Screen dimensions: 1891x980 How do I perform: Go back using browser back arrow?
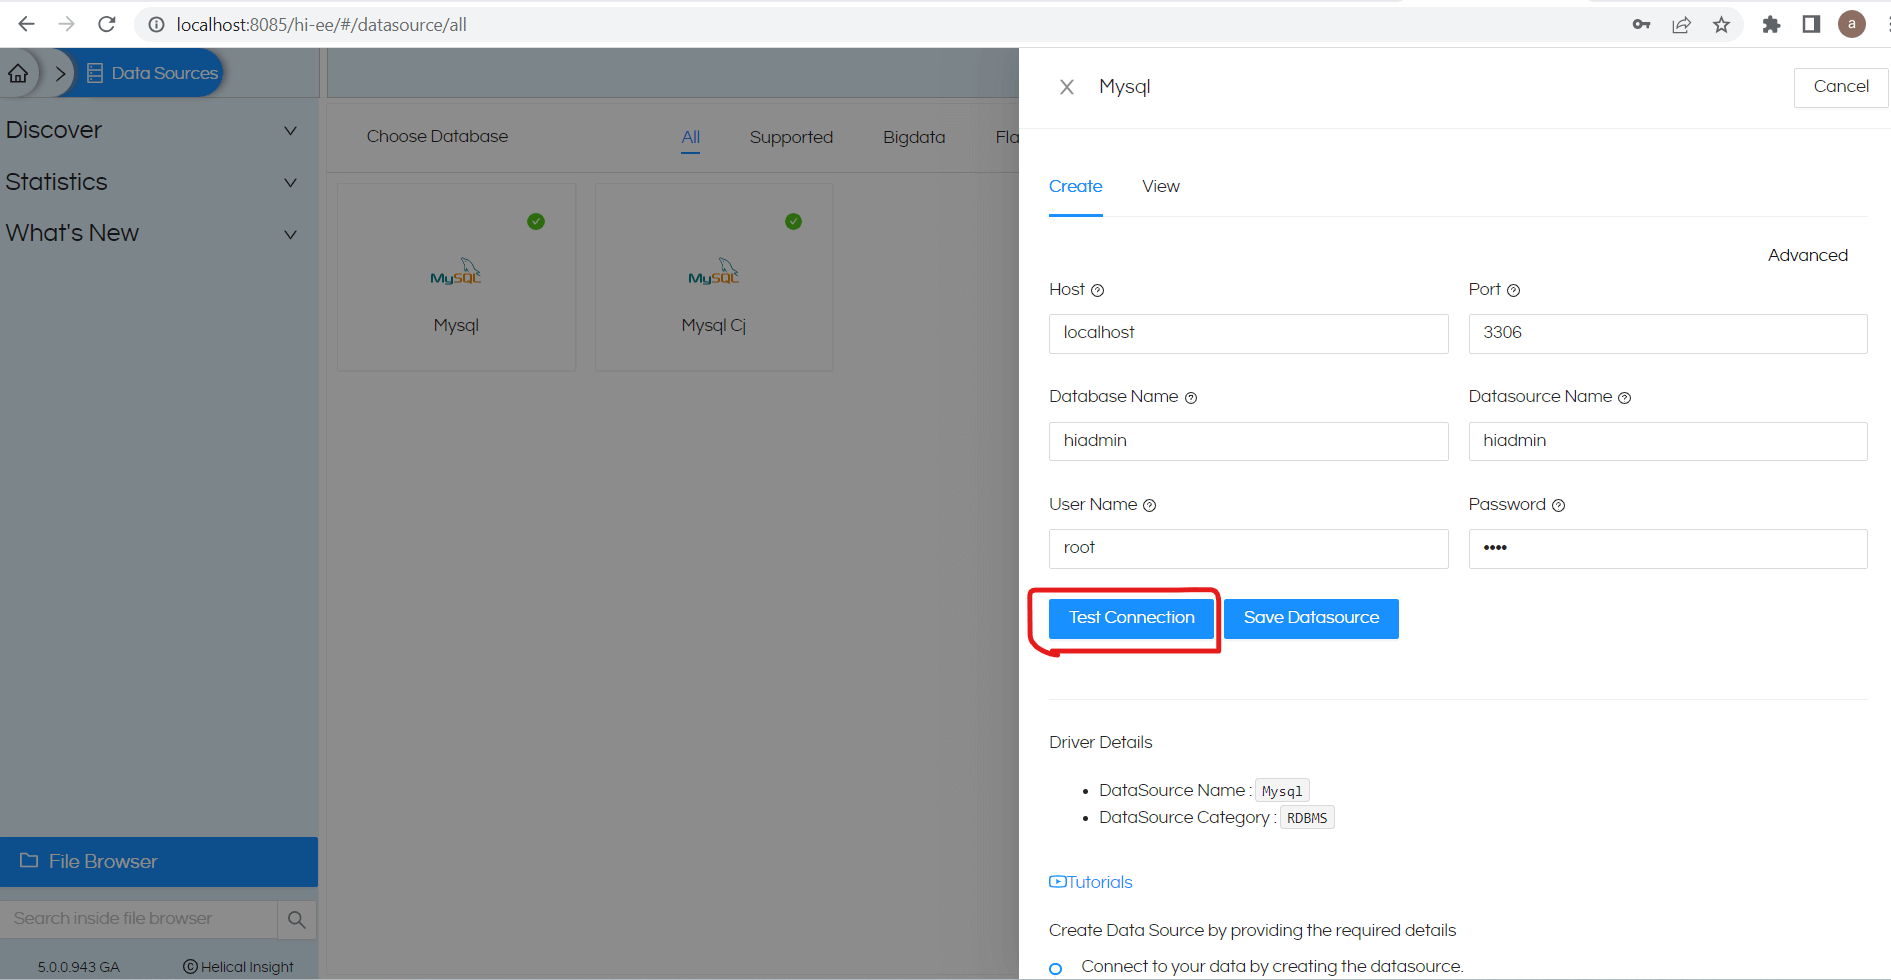[x=26, y=24]
